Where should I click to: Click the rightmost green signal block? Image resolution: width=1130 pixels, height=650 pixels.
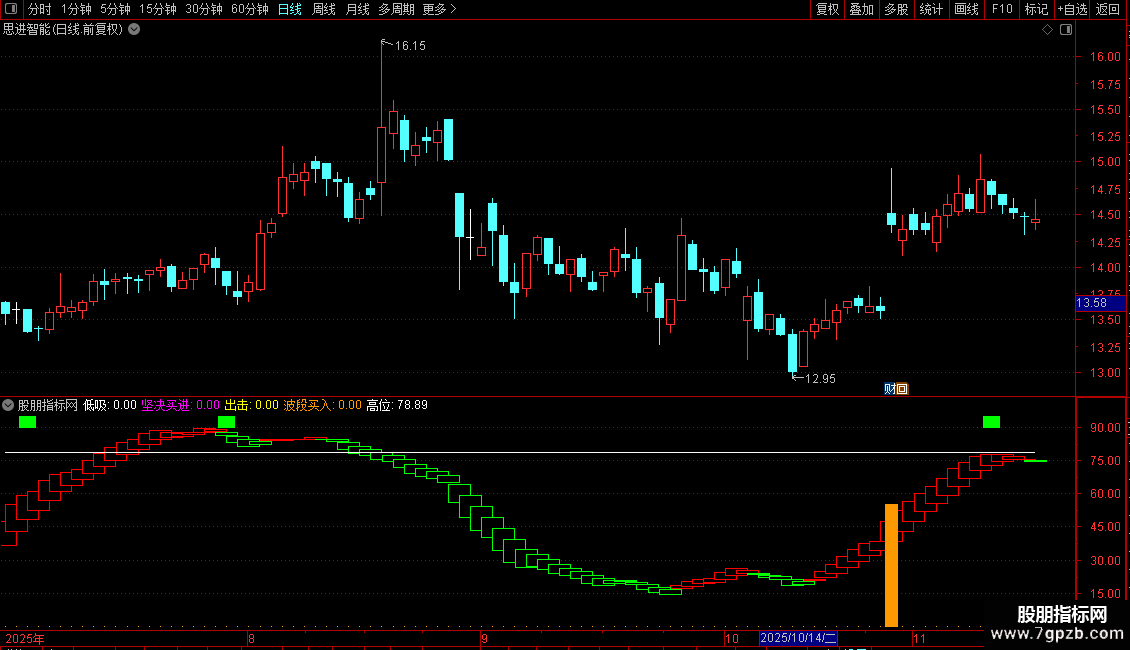[x=991, y=422]
